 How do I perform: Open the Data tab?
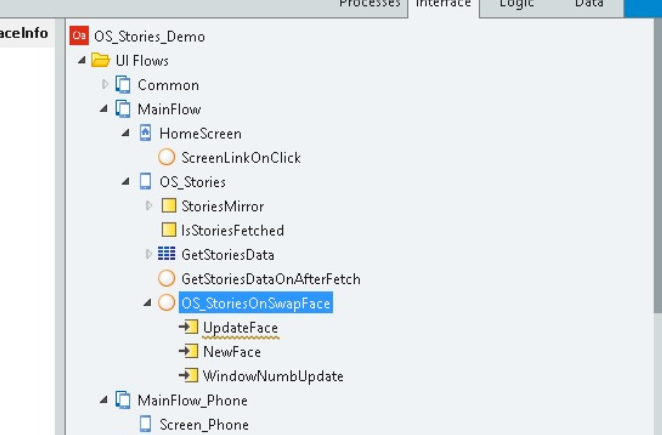pos(588,5)
